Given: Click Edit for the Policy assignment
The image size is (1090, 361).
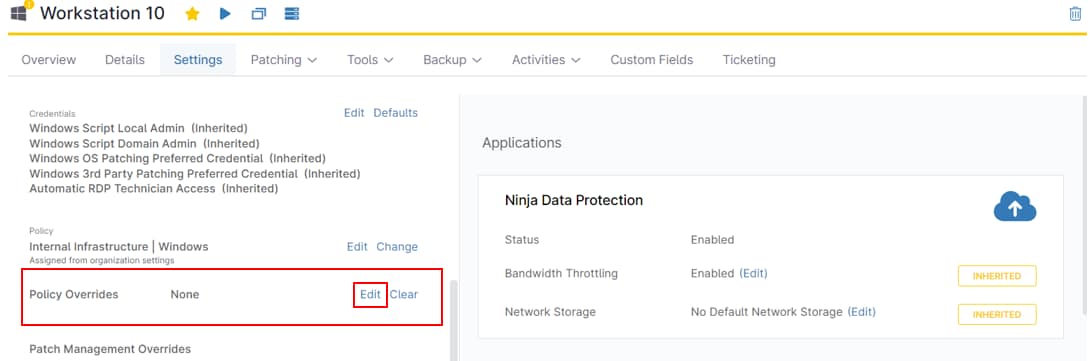Looking at the screenshot, I should click(x=357, y=246).
